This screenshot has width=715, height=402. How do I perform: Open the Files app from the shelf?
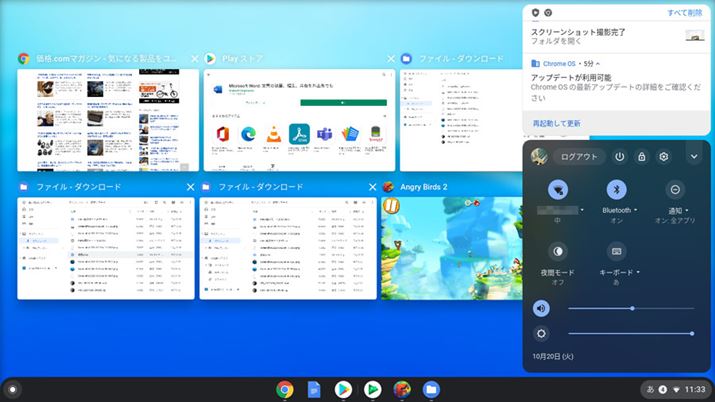(430, 389)
